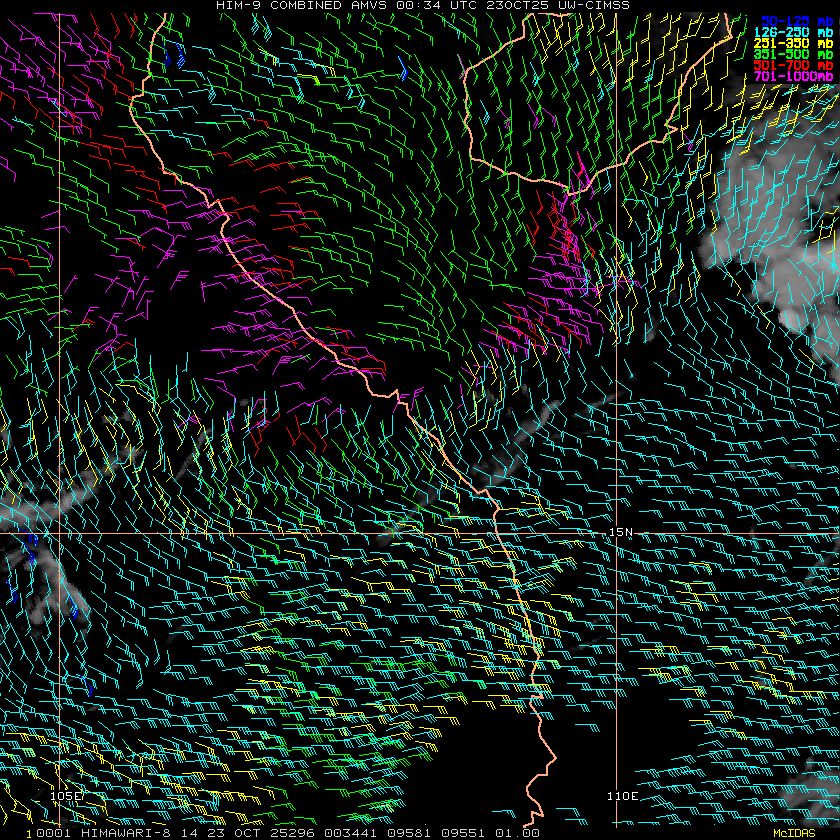Click the magenta "701-1000mb" legend entry
The width and height of the screenshot is (840, 840).
793,76
